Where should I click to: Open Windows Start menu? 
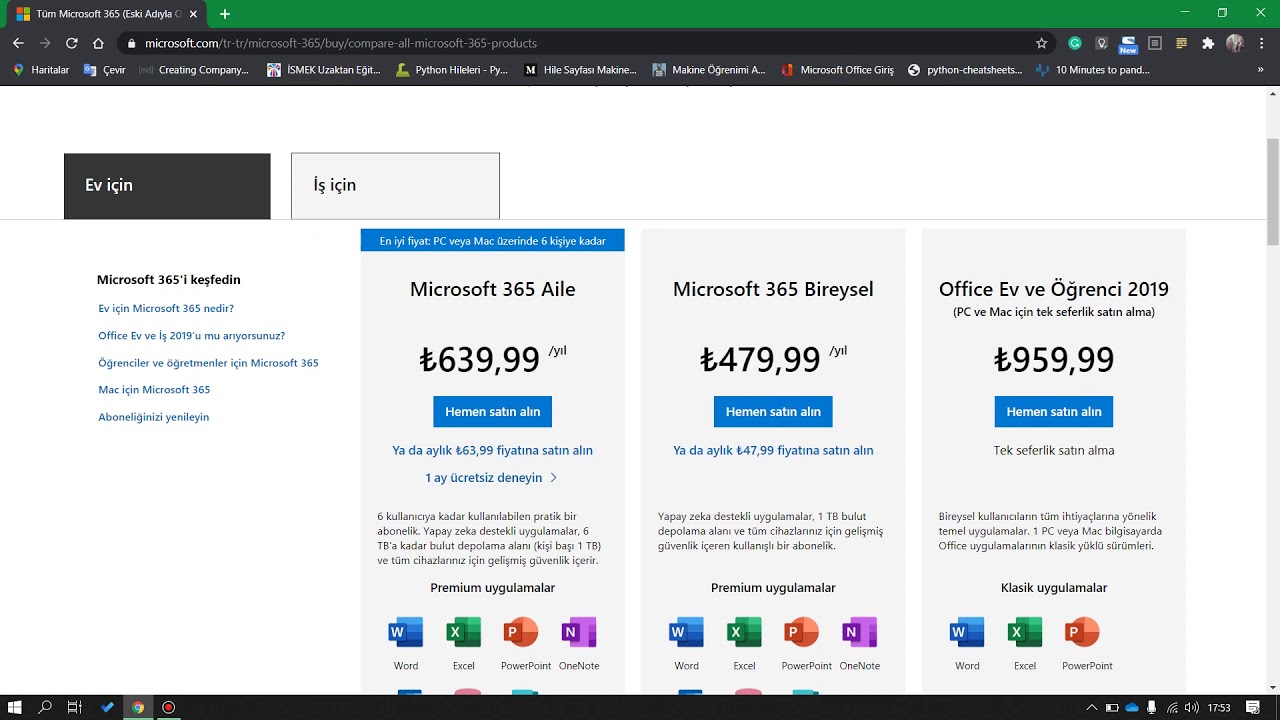click(15, 707)
